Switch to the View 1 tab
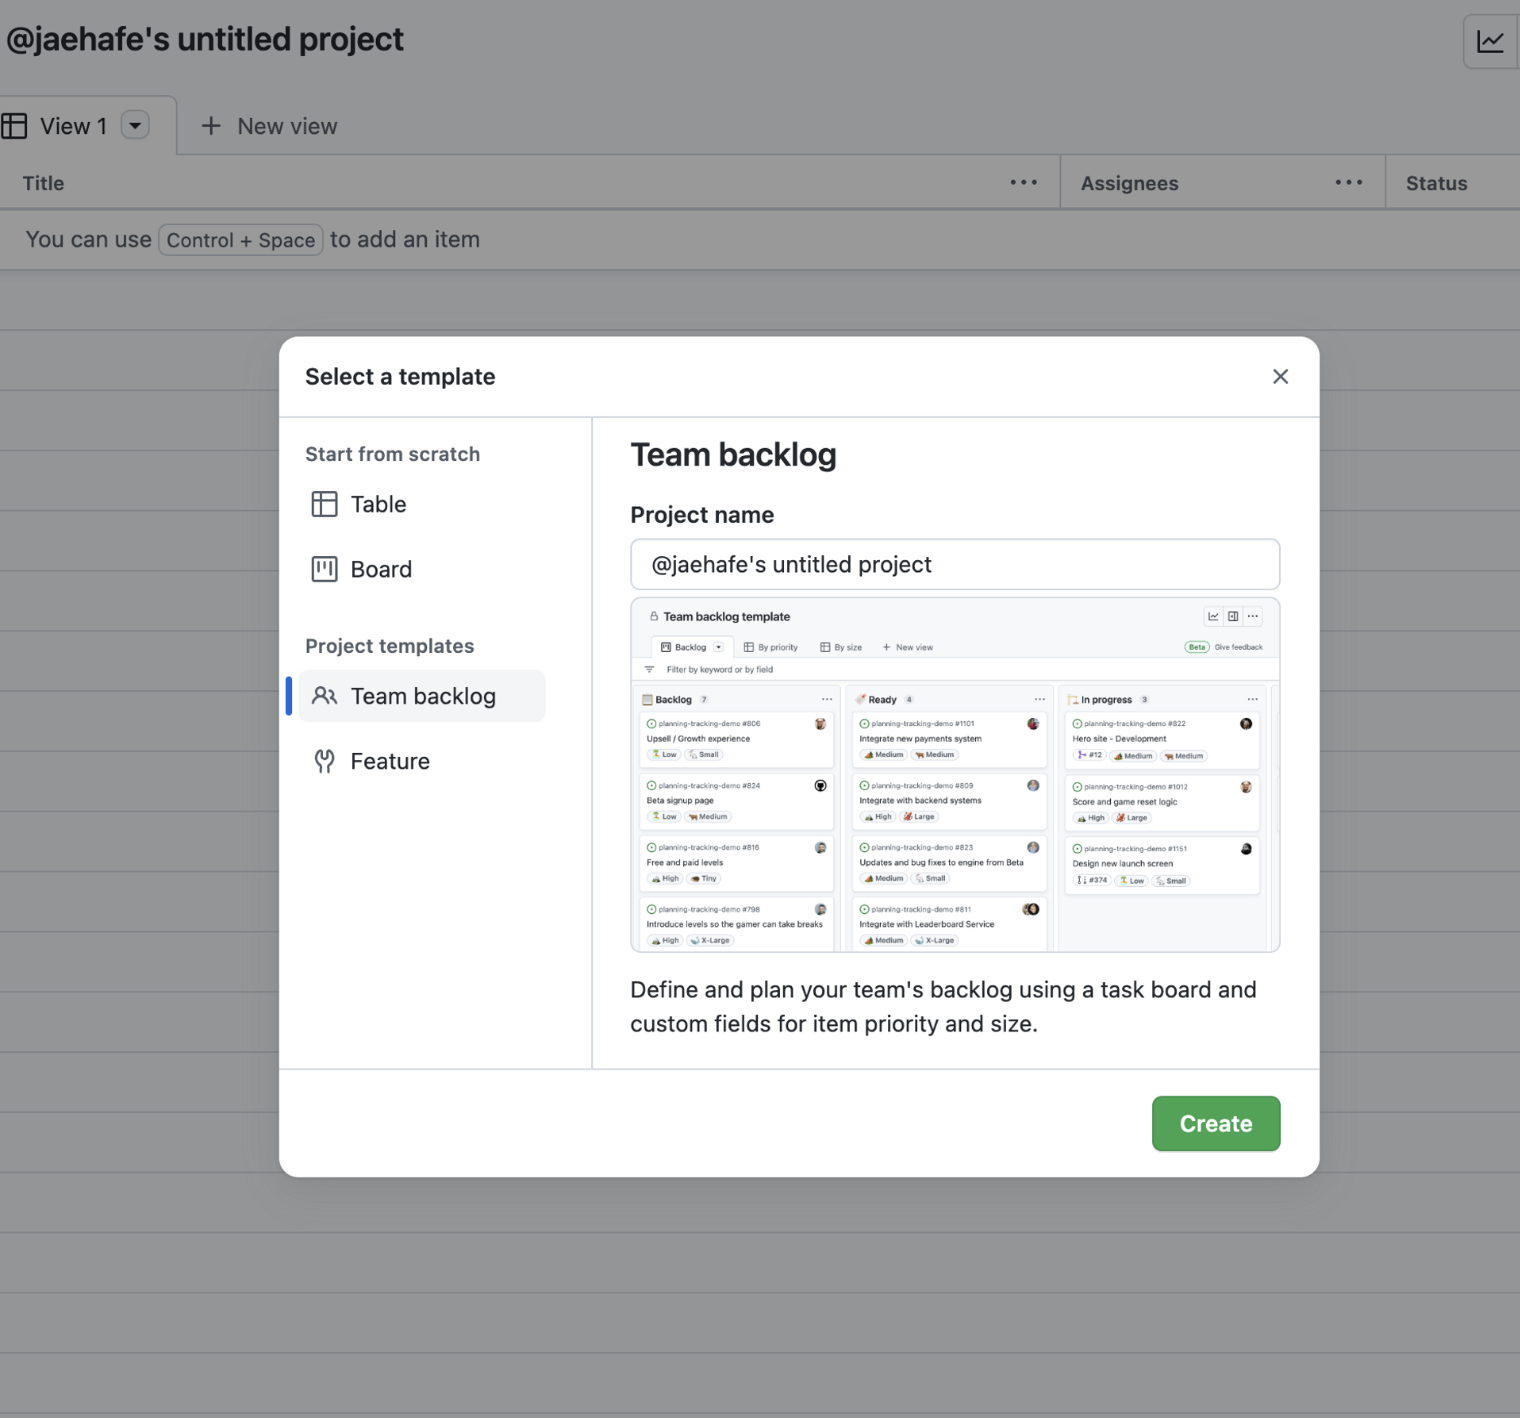This screenshot has width=1520, height=1418. tap(73, 126)
